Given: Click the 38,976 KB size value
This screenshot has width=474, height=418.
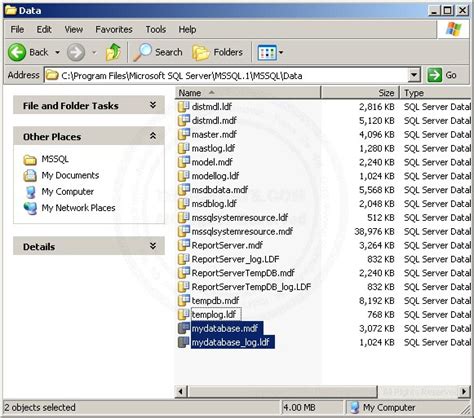Looking at the screenshot, I should click(374, 231).
